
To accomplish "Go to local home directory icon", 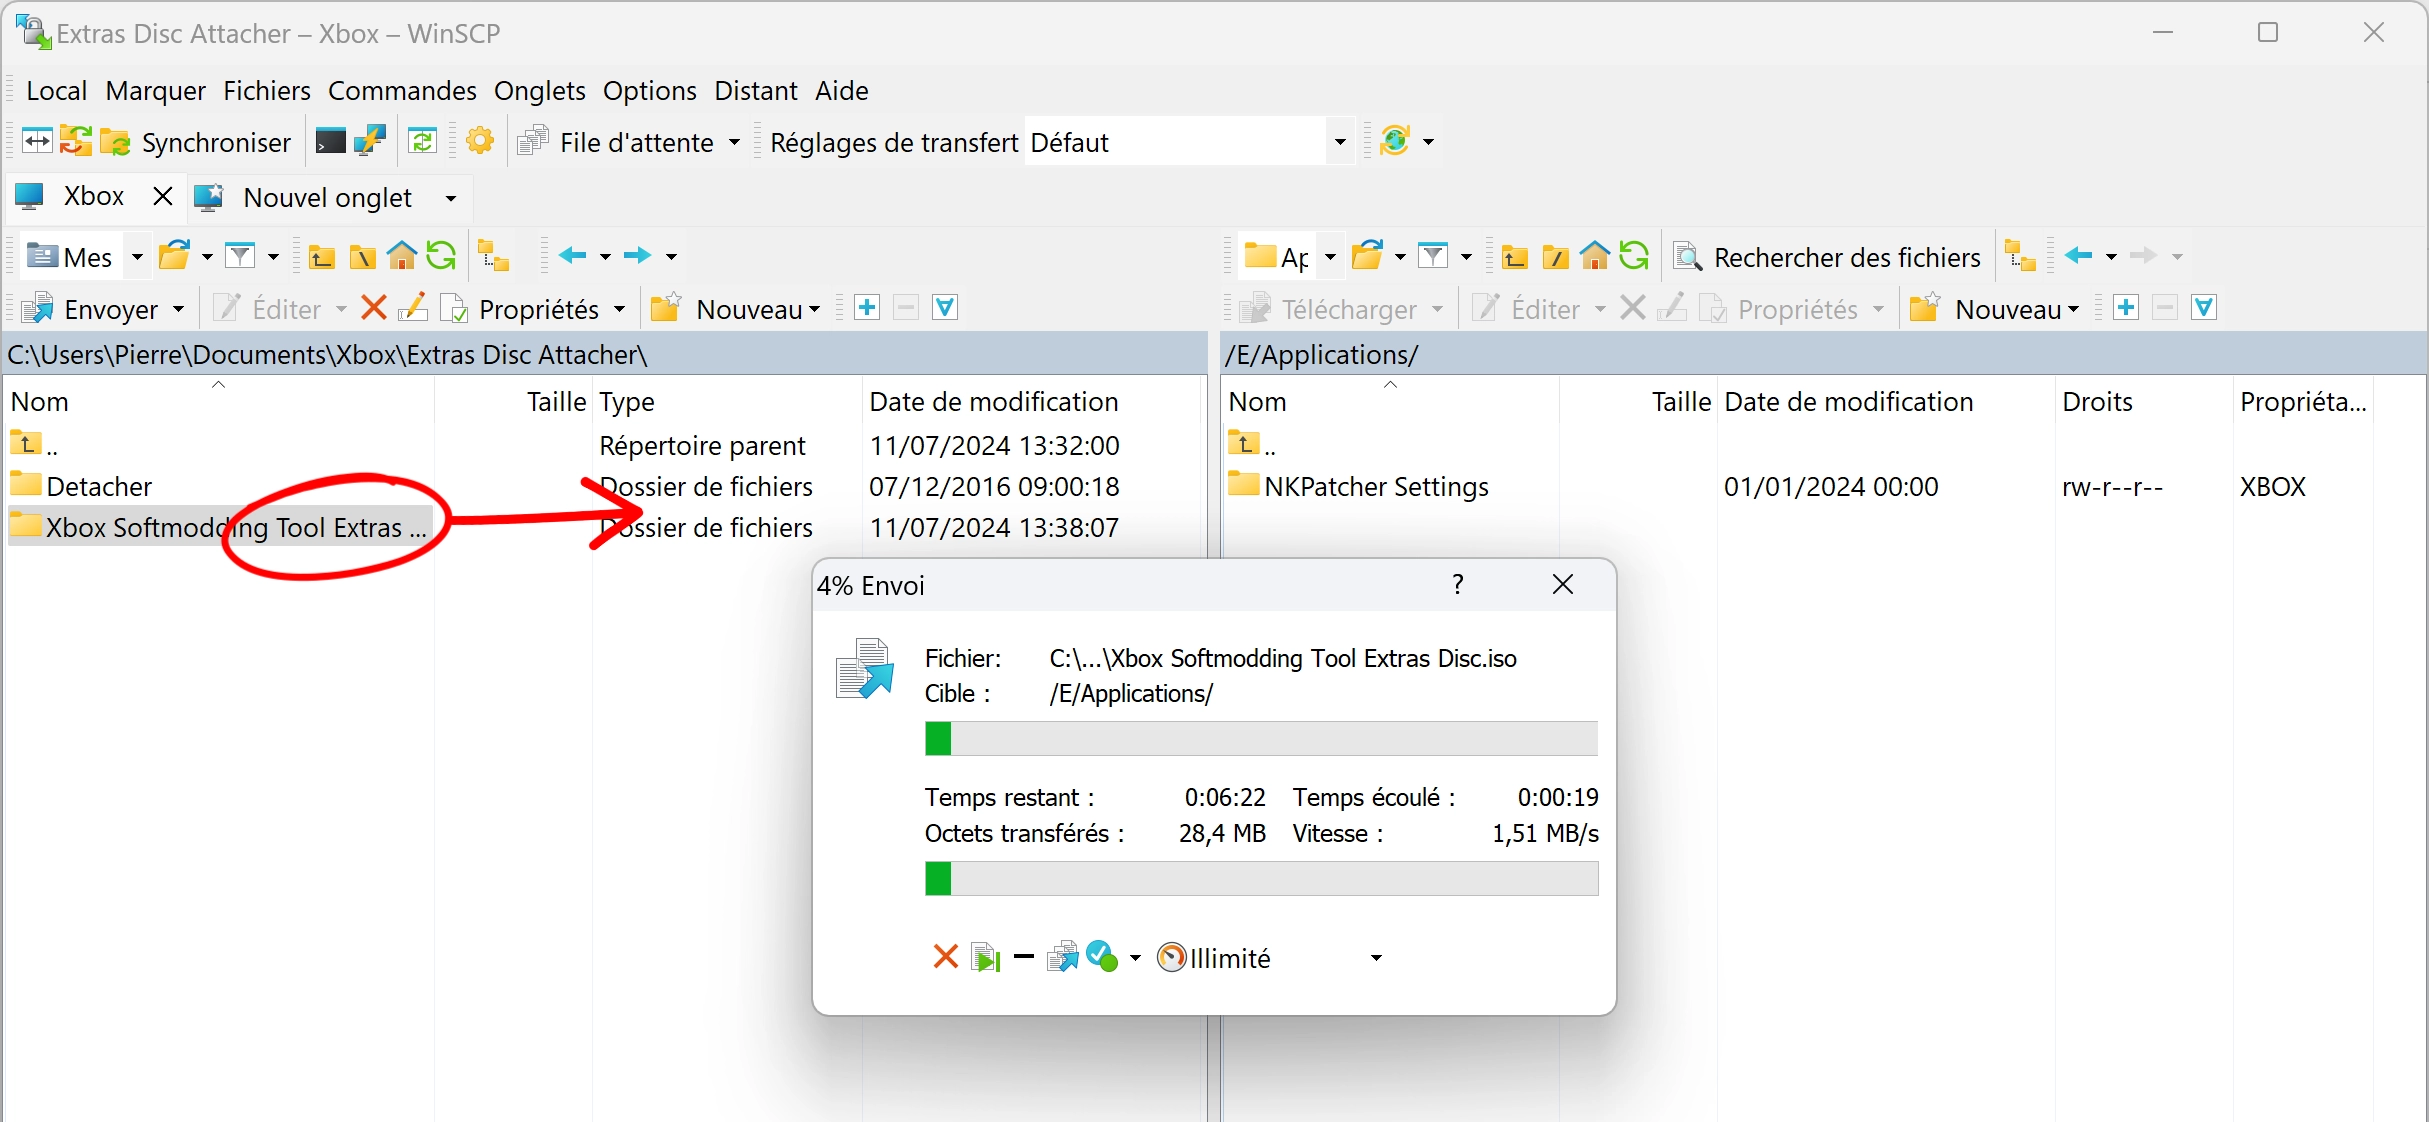I will point(402,256).
